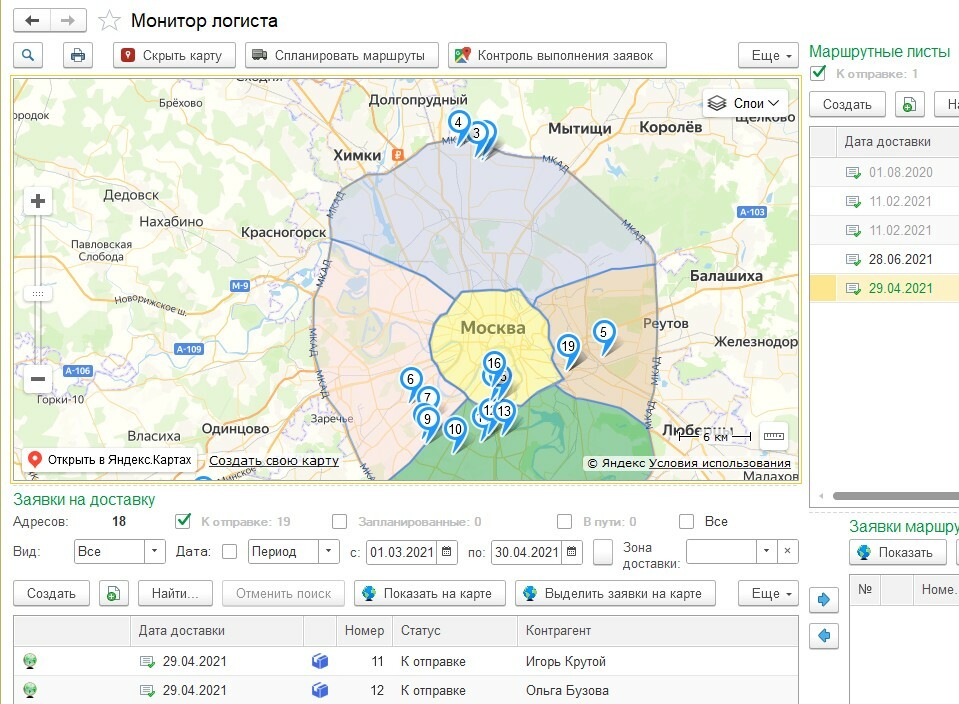959x704 pixels.
Task: Click the start date field 01.03.2021
Action: point(402,551)
